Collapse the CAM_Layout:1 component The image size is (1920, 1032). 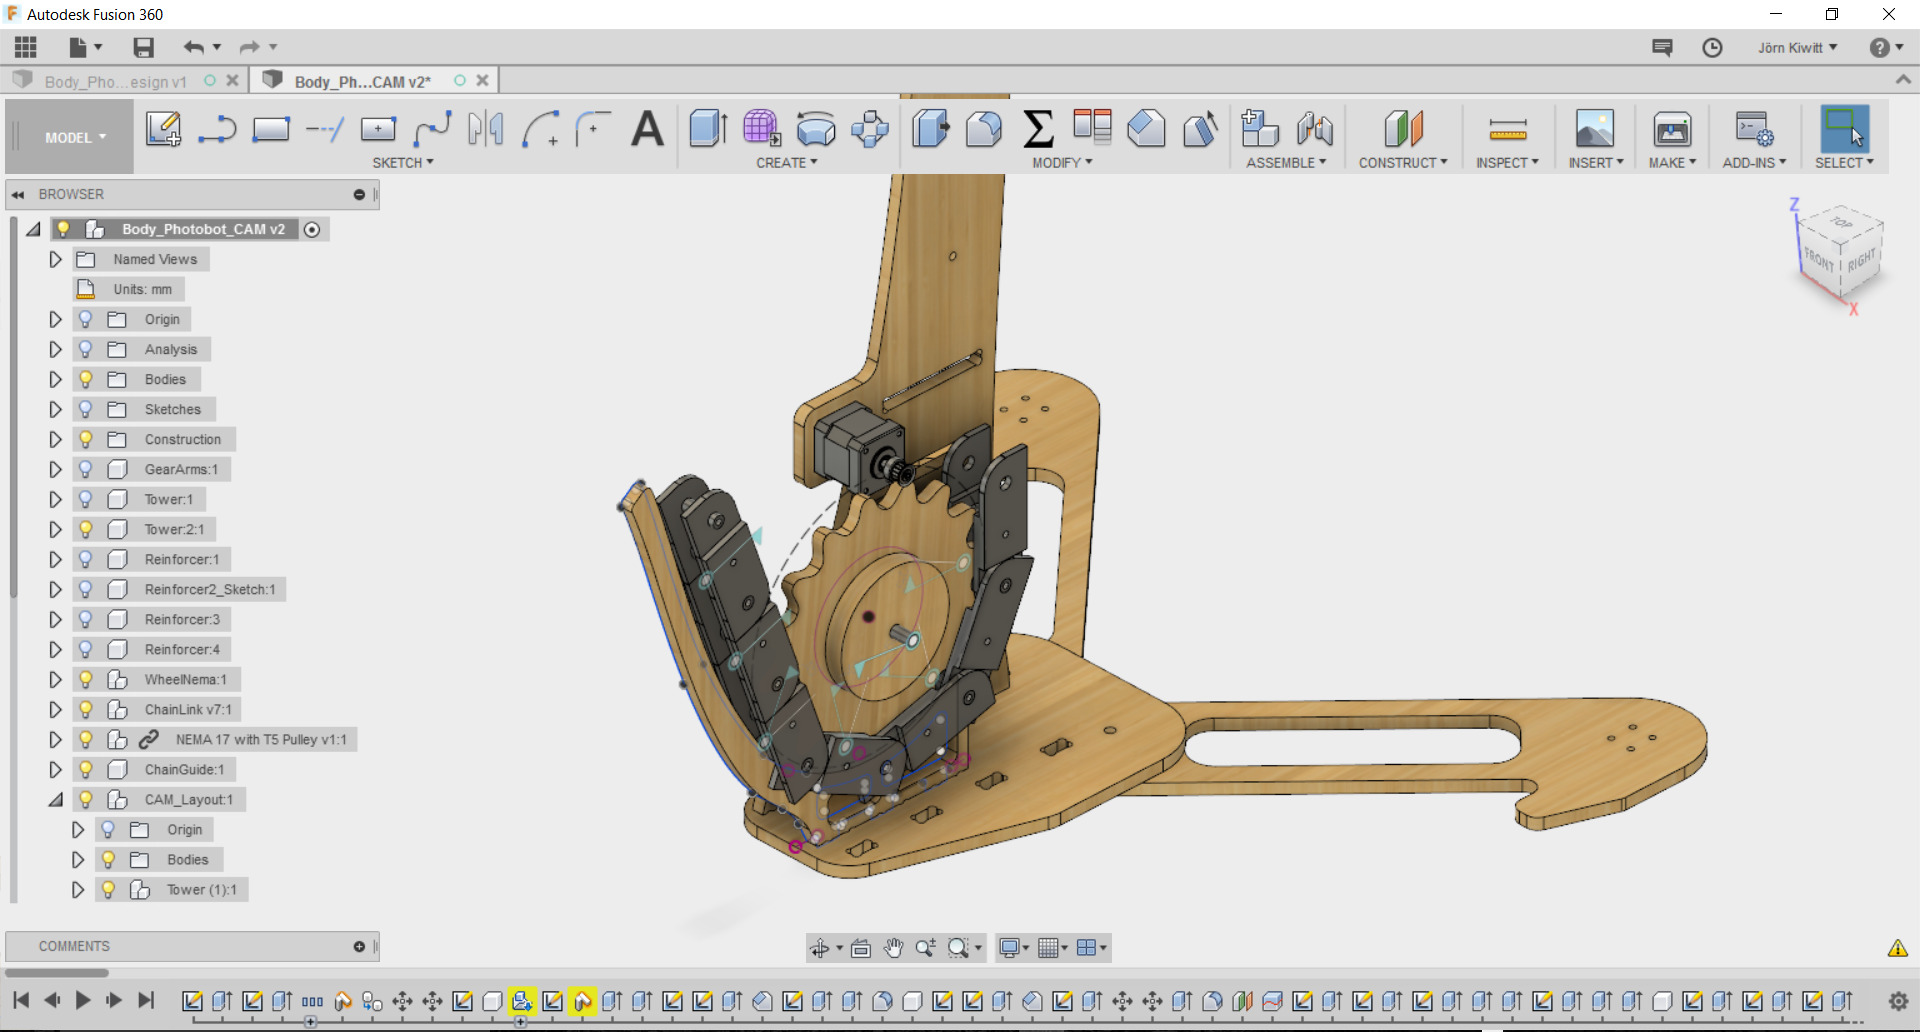pos(56,799)
